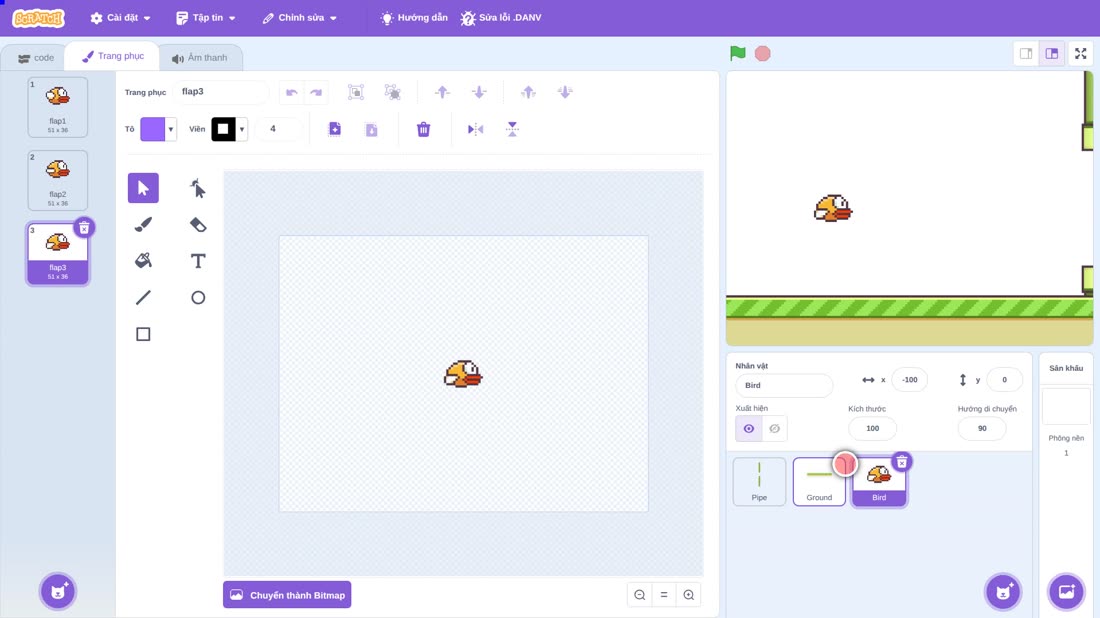This screenshot has height=618, width=1100.
Task: Open the outline color dropdown arrow
Action: 242,129
